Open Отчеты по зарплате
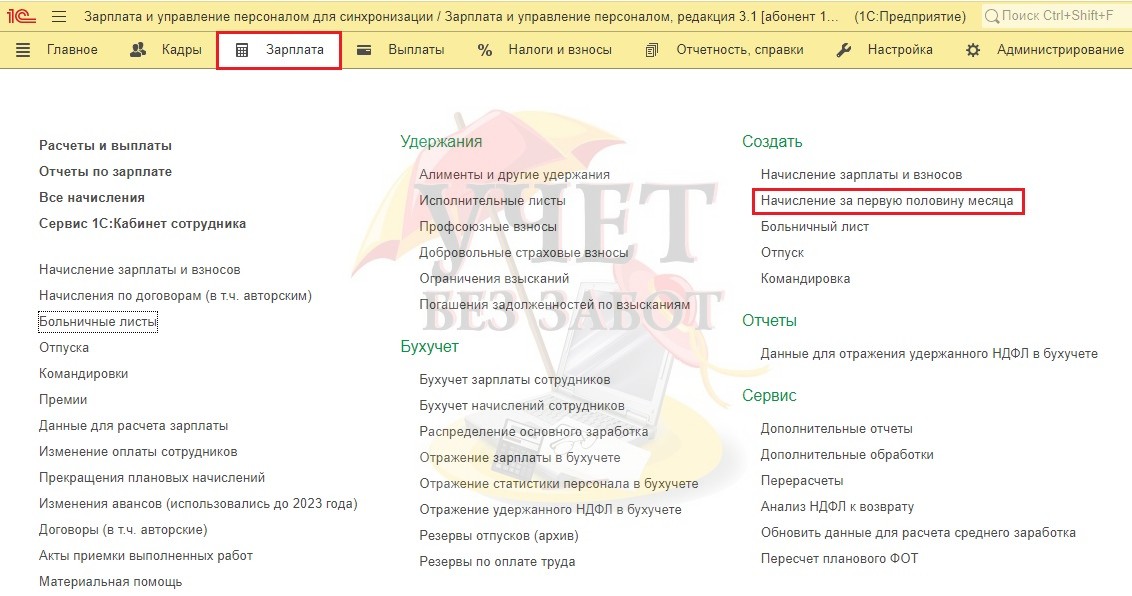This screenshot has height=596, width=1132. pyautogui.click(x=105, y=172)
